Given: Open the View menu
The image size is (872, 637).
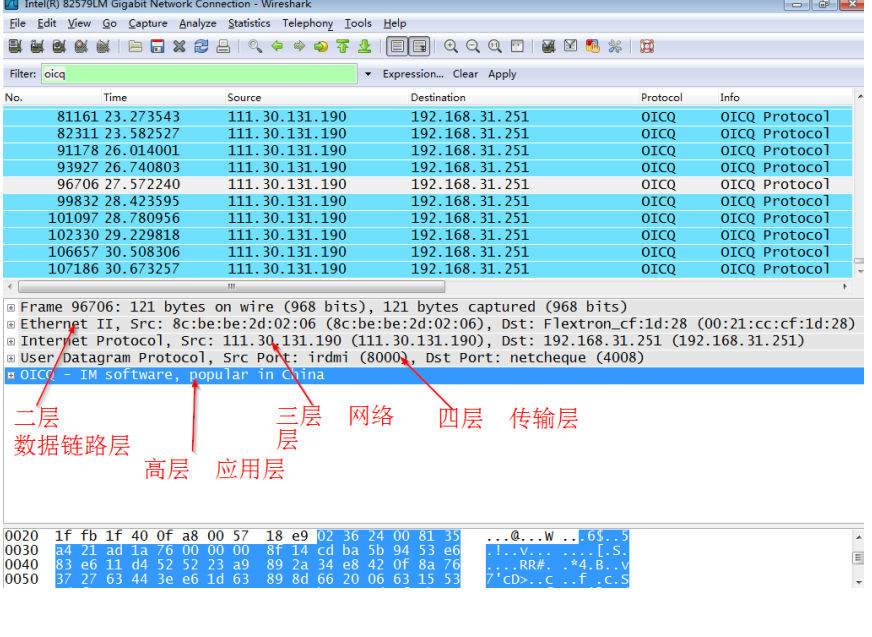Looking at the screenshot, I should [x=79, y=23].
